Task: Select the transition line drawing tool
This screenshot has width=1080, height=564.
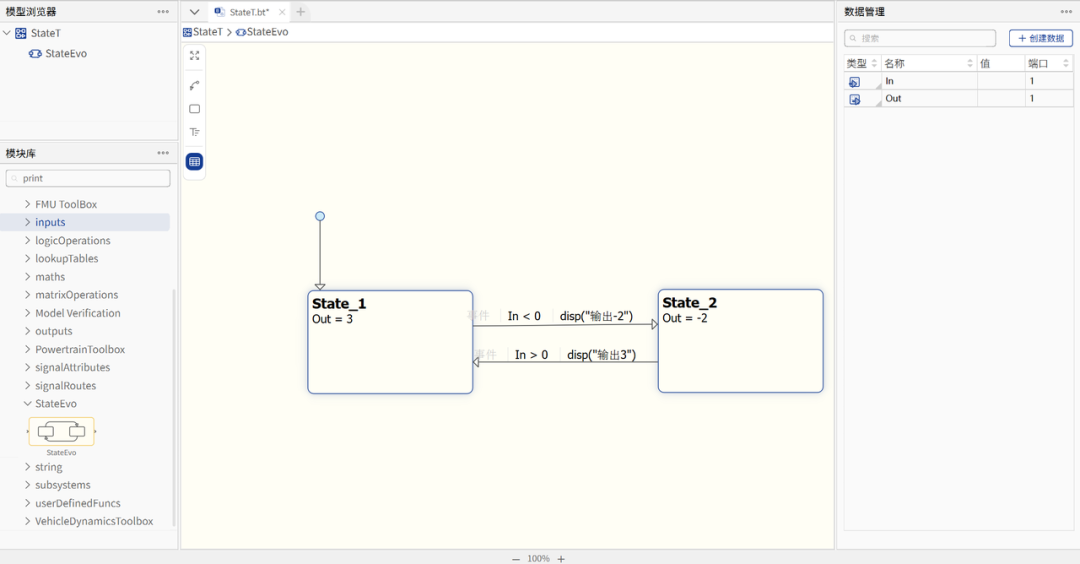Action: pos(195,85)
